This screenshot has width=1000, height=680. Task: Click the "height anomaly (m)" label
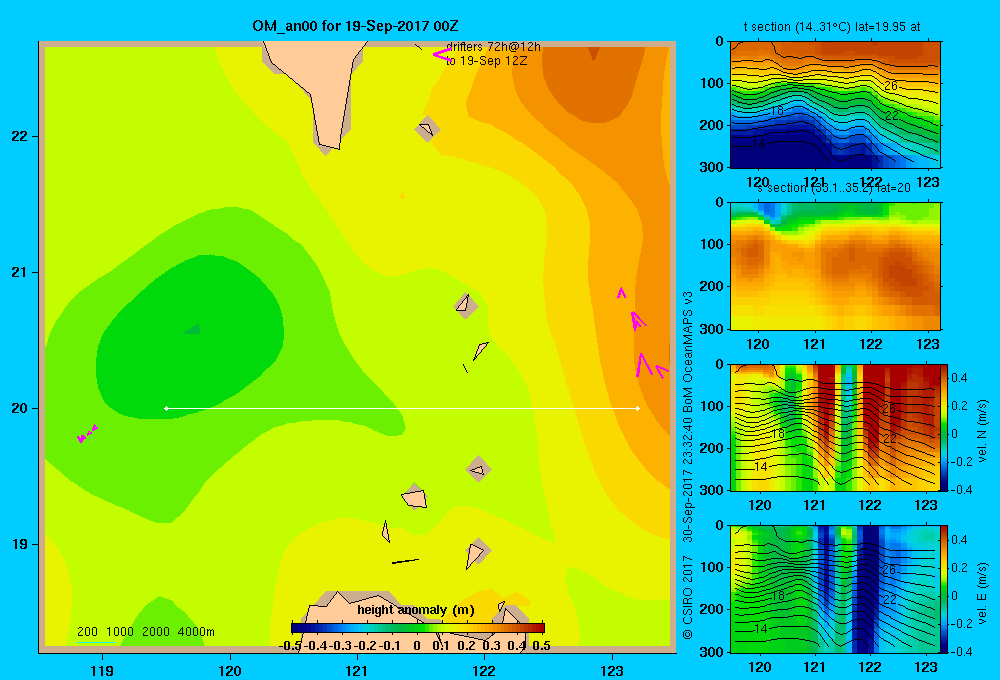416,610
